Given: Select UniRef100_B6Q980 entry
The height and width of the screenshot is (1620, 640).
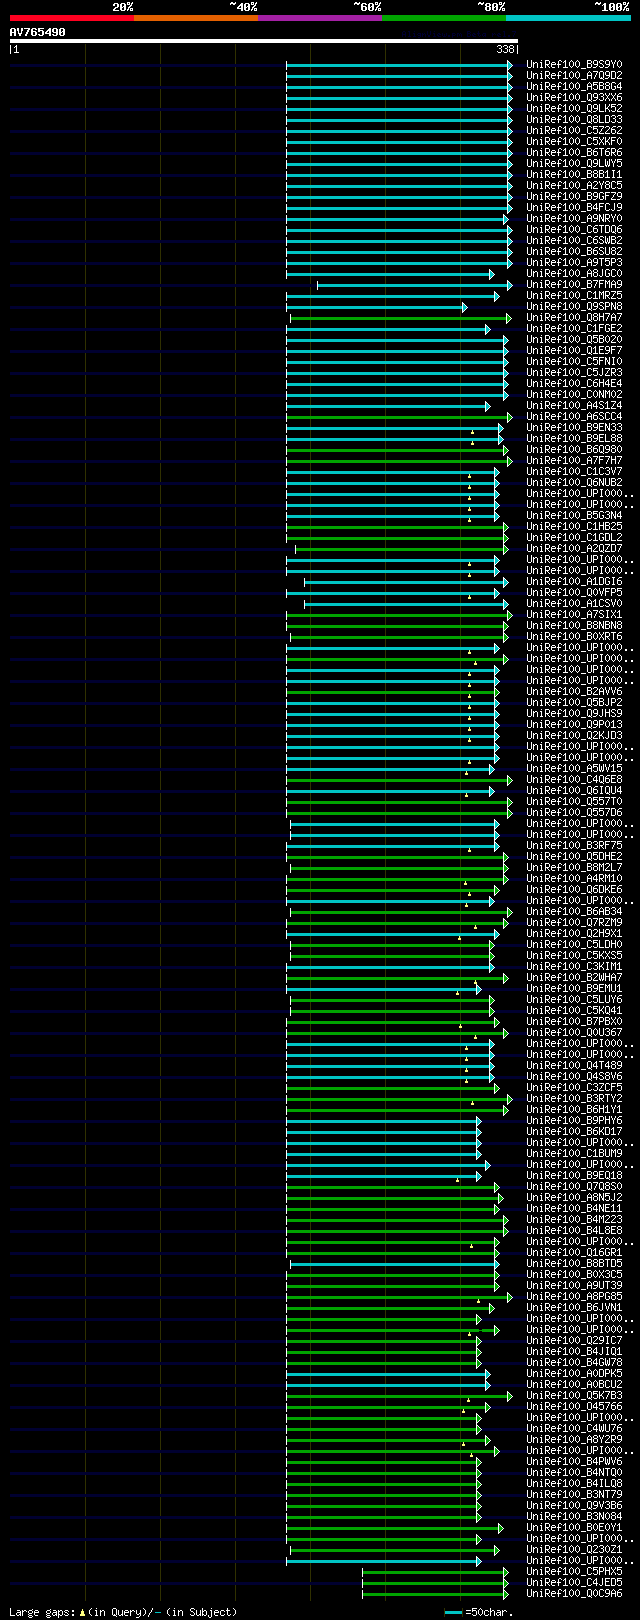Looking at the screenshot, I should (x=574, y=450).
